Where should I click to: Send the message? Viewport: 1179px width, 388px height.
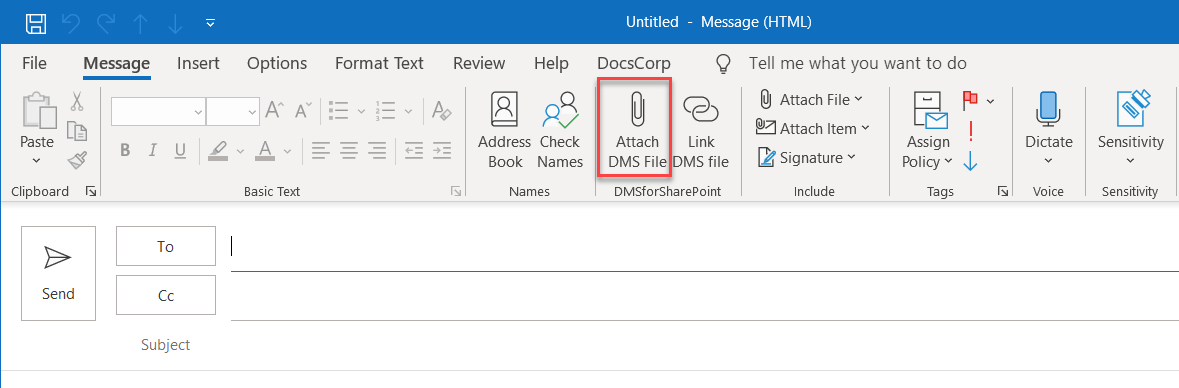(x=59, y=273)
